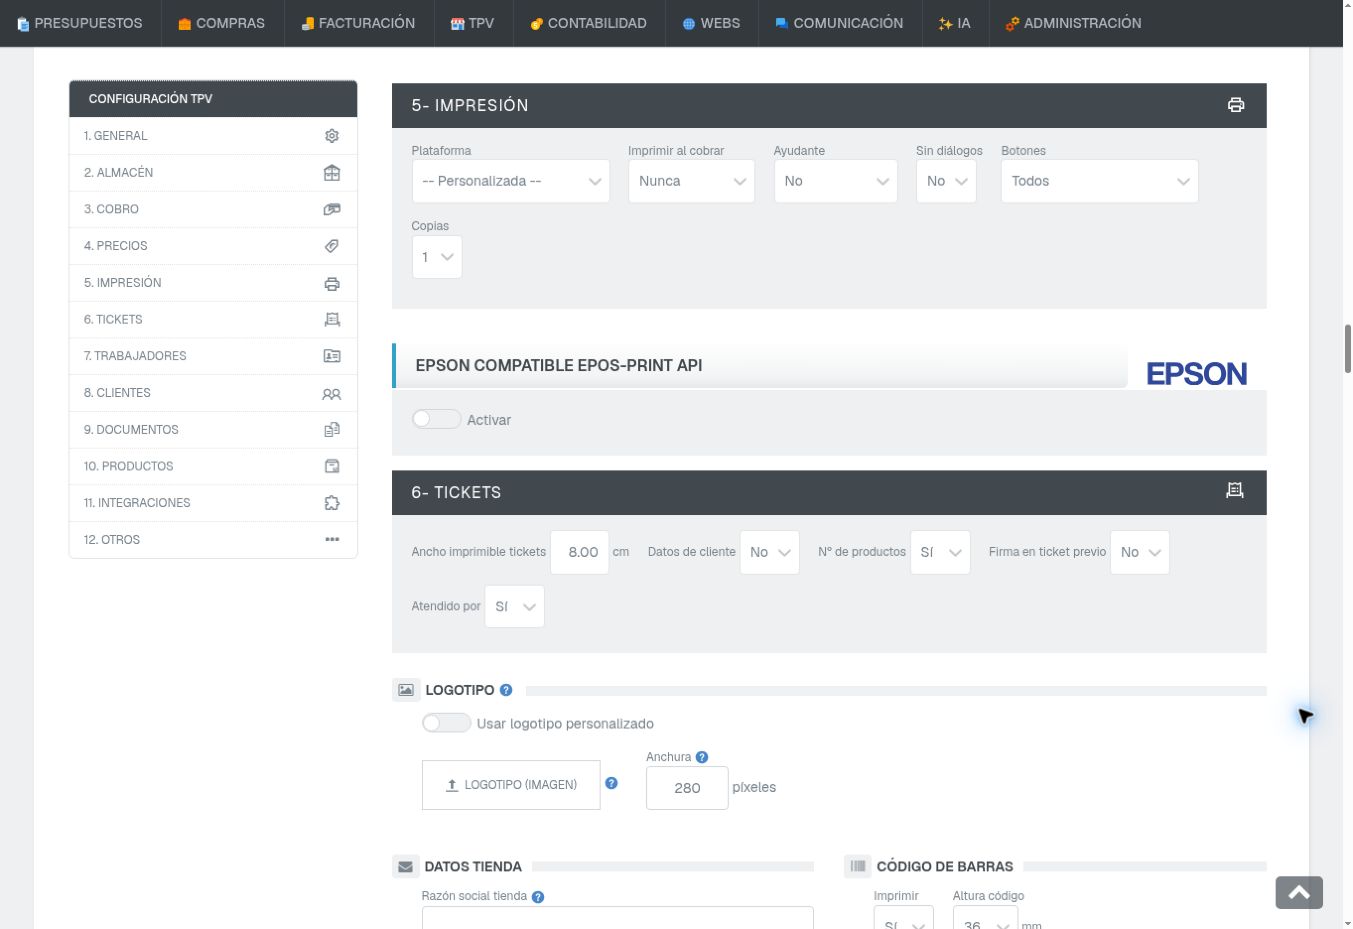
Task: Open the Botones dropdown
Action: pyautogui.click(x=1100, y=181)
